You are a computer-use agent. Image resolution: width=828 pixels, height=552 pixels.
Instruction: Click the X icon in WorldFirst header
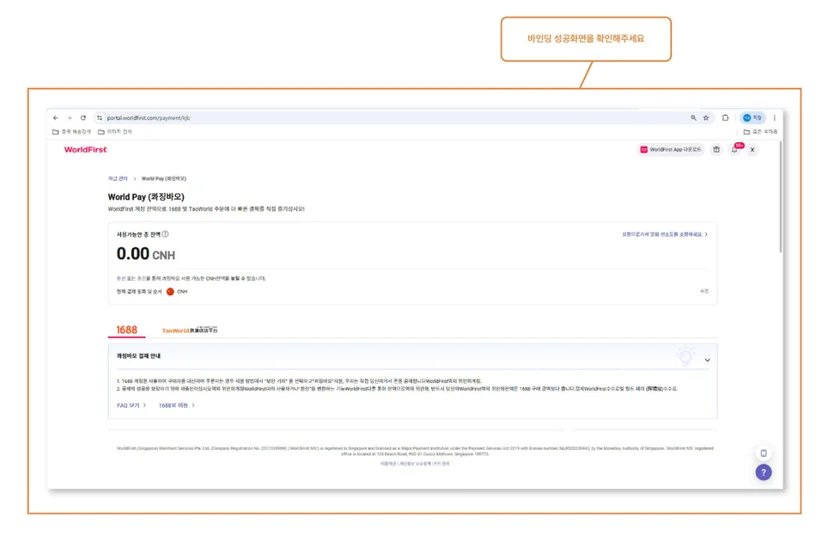coord(752,150)
